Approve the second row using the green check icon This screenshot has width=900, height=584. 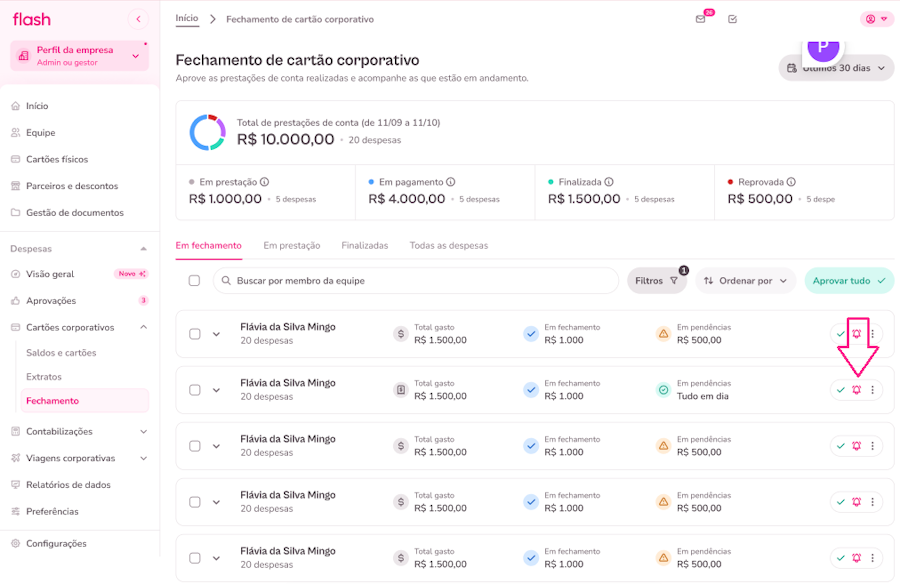coord(840,389)
